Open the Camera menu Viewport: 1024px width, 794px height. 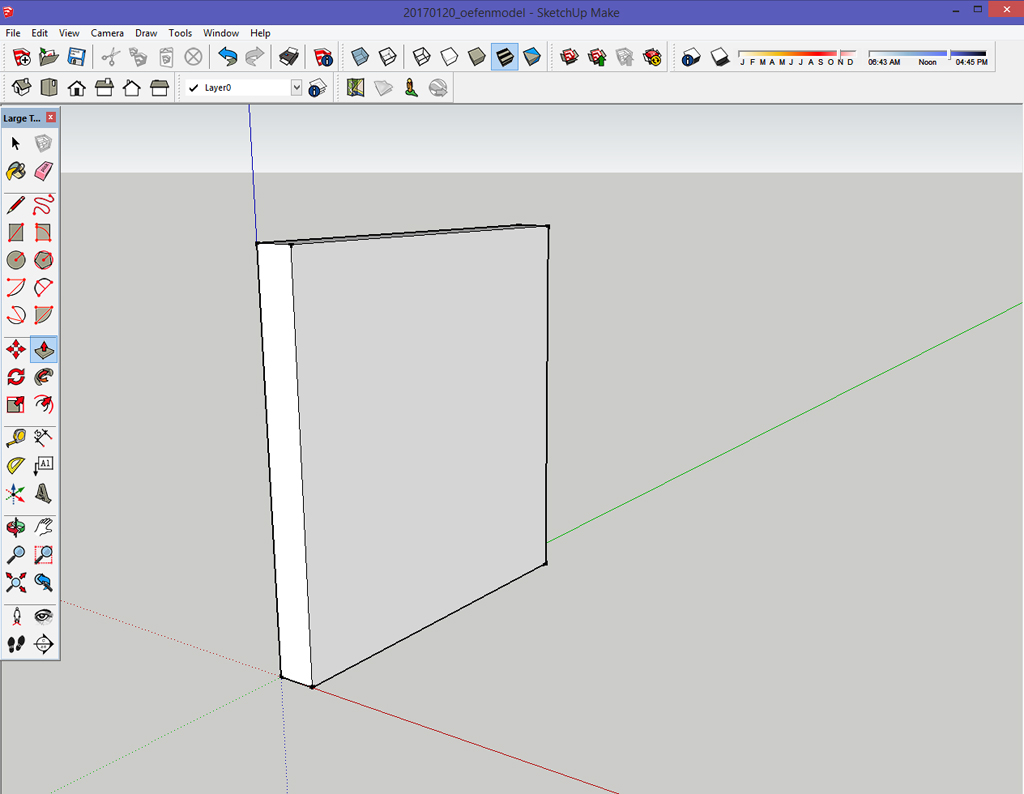(x=107, y=33)
